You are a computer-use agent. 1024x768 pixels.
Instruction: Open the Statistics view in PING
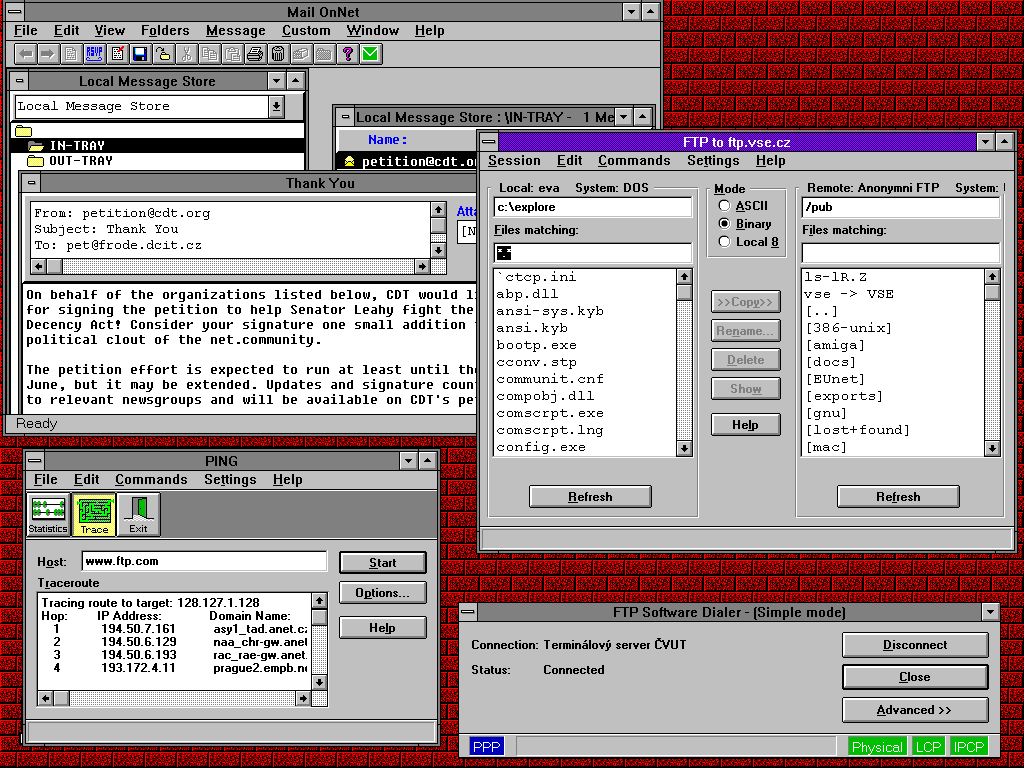pyautogui.click(x=48, y=514)
